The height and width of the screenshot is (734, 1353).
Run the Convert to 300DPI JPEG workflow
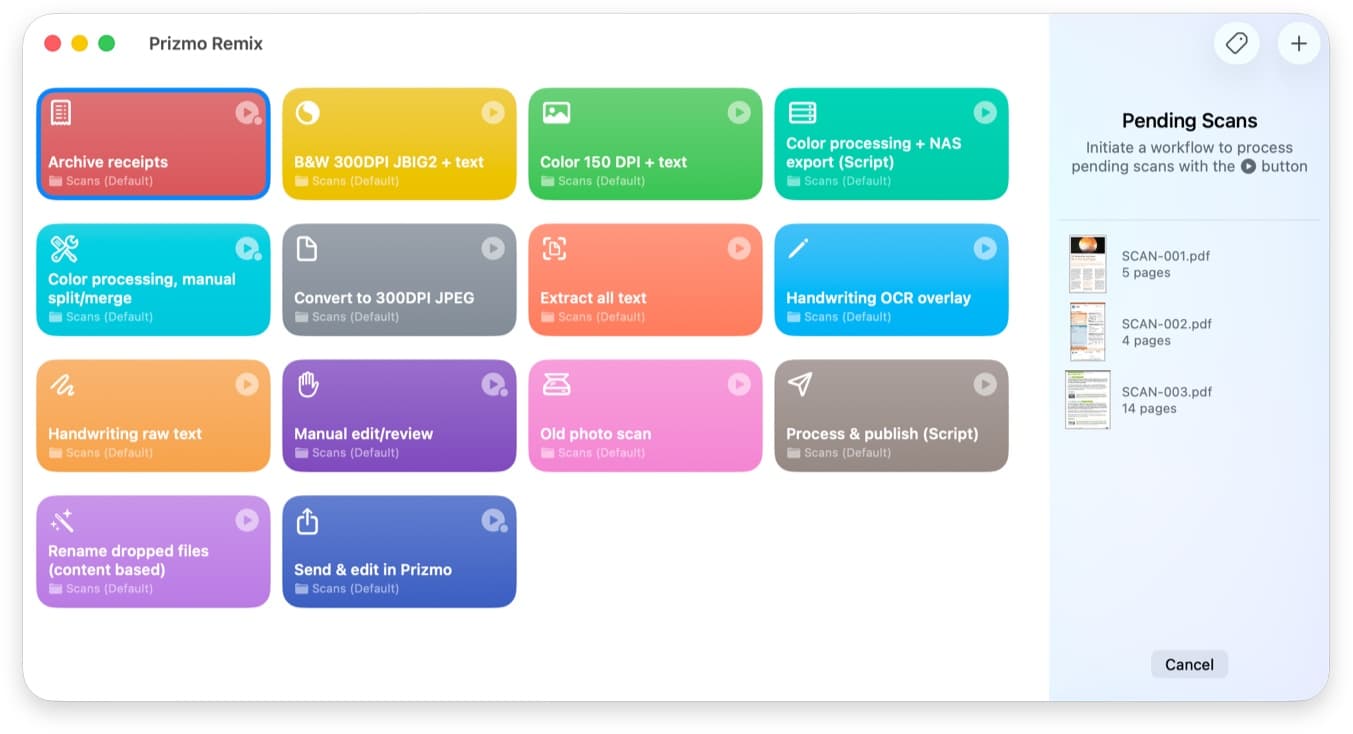[x=492, y=248]
